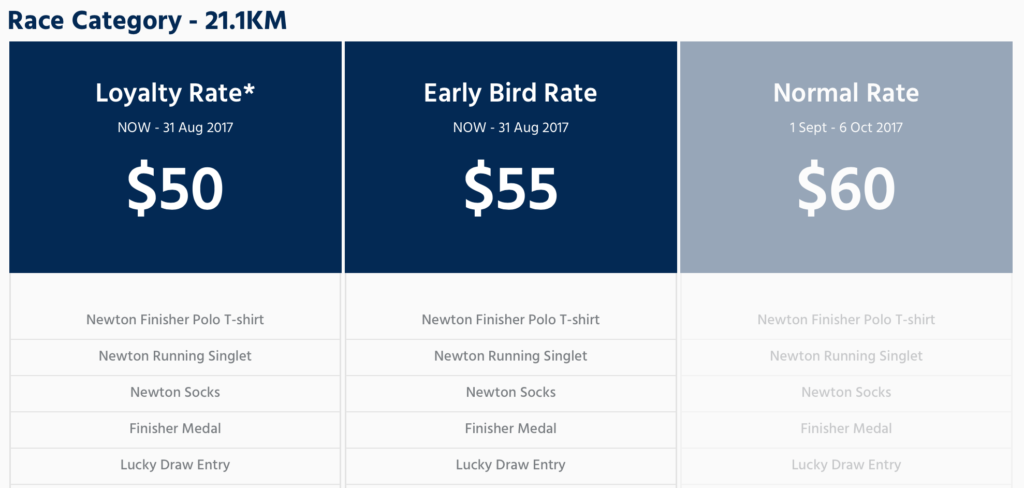Click Finisher Medal under Early Bird Rate

[511, 429]
